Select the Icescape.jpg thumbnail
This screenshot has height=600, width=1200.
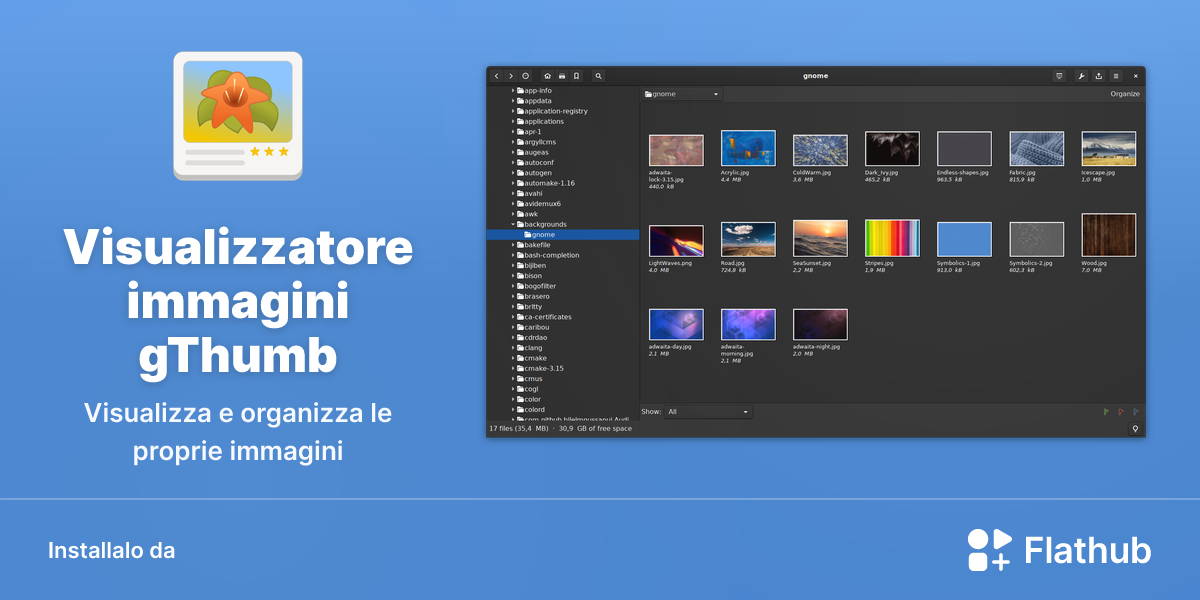point(1108,148)
